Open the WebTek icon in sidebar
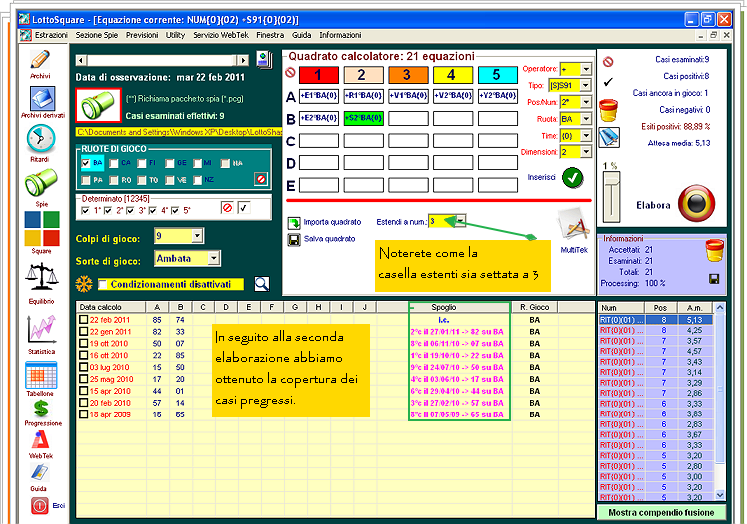 [x=40, y=441]
